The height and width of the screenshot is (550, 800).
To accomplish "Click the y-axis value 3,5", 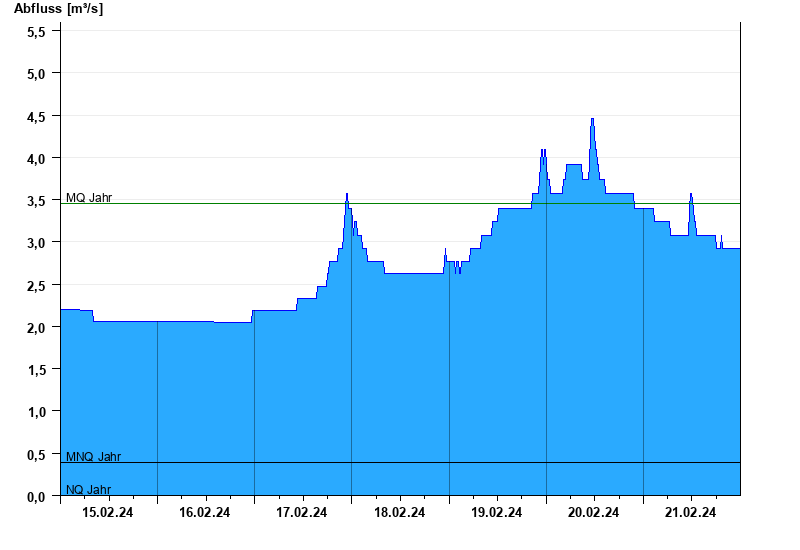I will pos(36,202).
